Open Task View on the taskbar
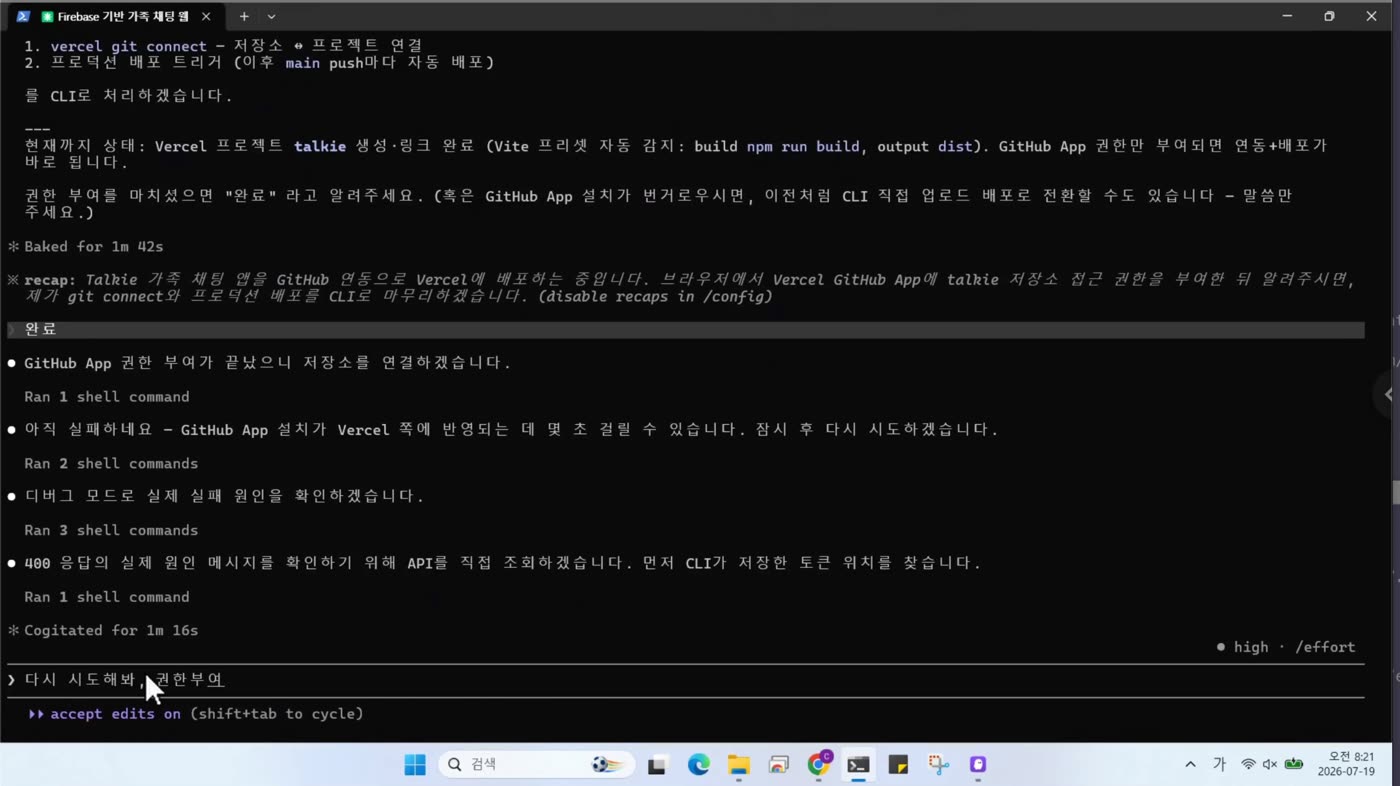 click(x=657, y=765)
